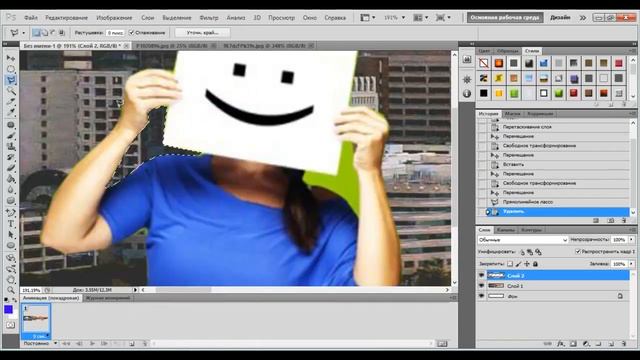Image resolution: width=640 pixels, height=360 pixels.
Task: Open the layer styles fx menu
Action: 561,344
